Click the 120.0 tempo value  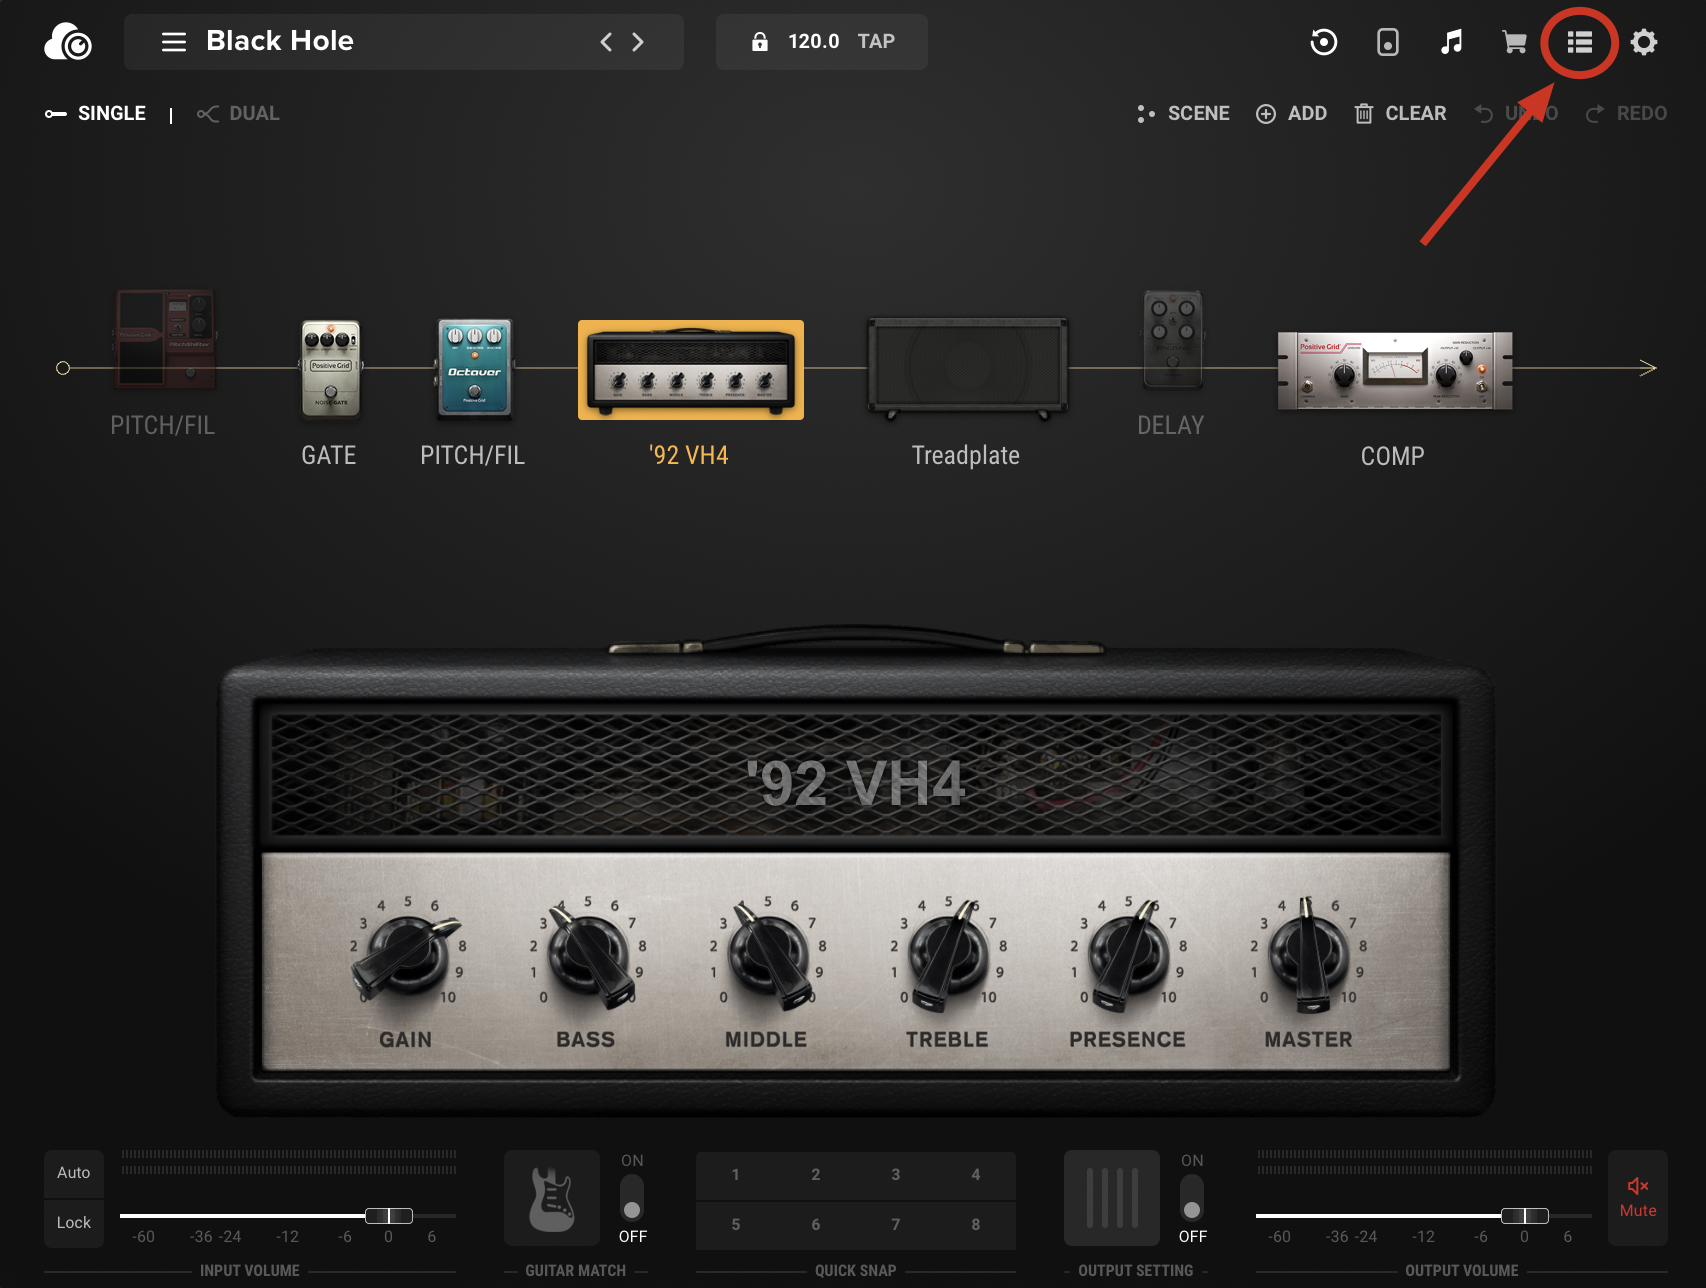pyautogui.click(x=813, y=42)
